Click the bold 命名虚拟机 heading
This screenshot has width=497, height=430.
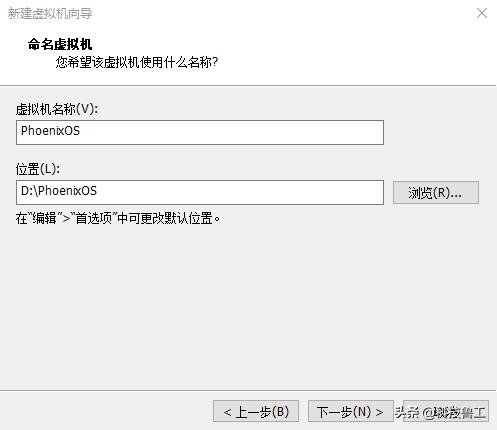pyautogui.click(x=60, y=44)
